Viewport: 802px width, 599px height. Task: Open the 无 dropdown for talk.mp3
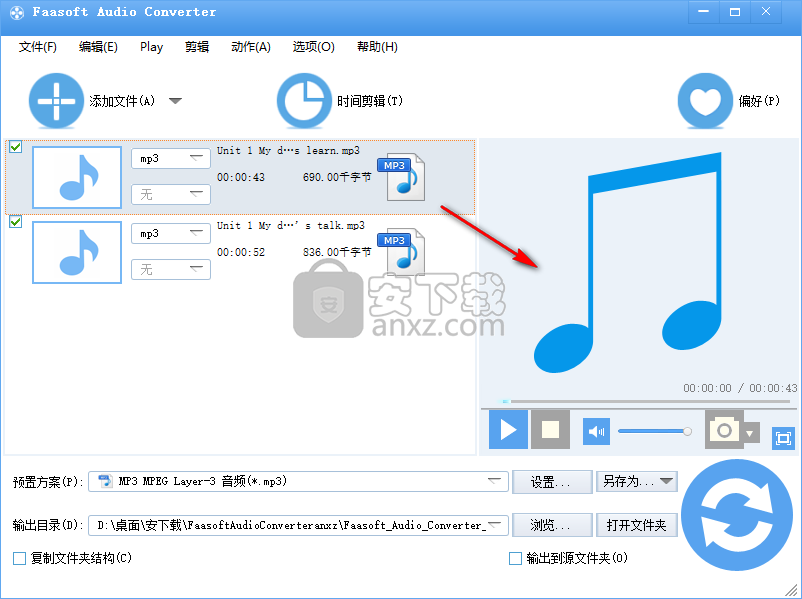coord(171,270)
